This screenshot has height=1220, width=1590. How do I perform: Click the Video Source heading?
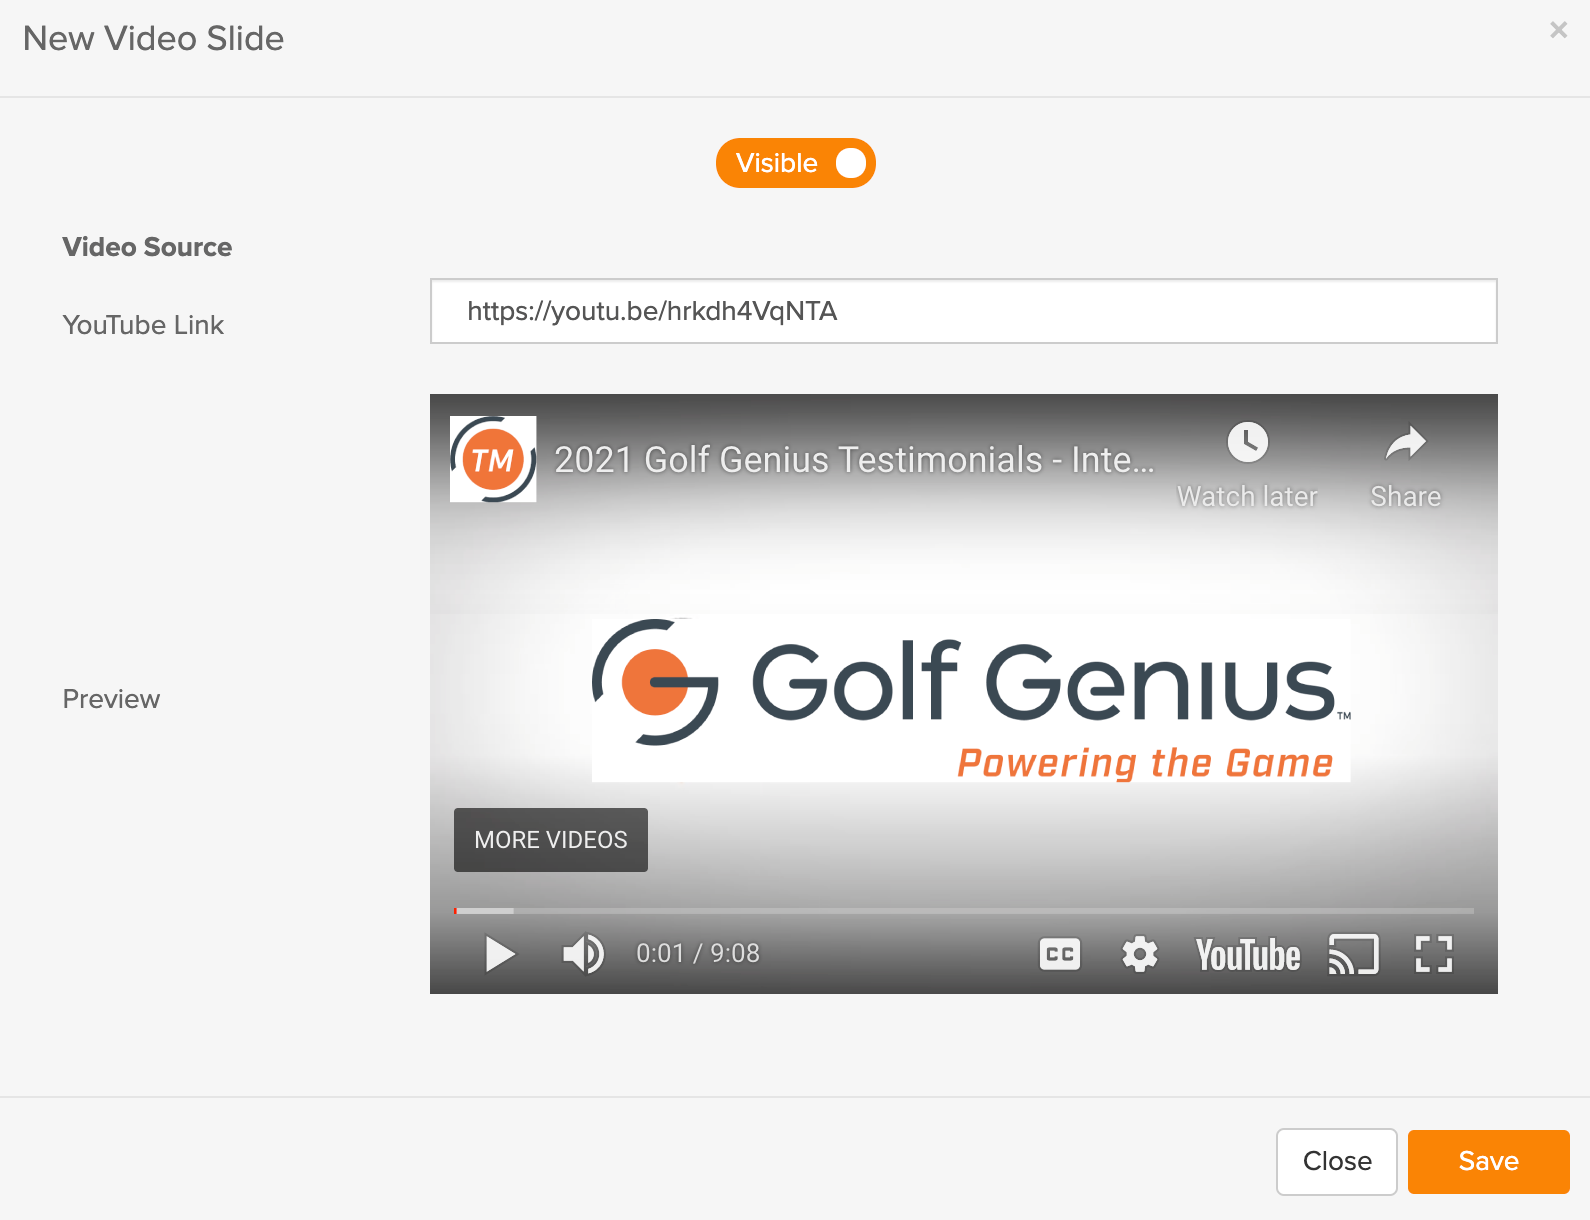147,247
